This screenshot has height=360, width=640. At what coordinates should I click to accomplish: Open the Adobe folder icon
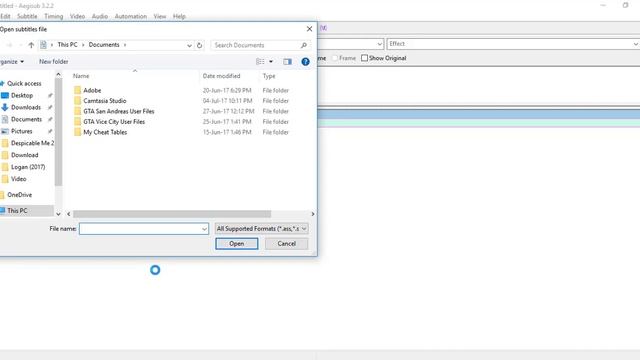[78, 90]
